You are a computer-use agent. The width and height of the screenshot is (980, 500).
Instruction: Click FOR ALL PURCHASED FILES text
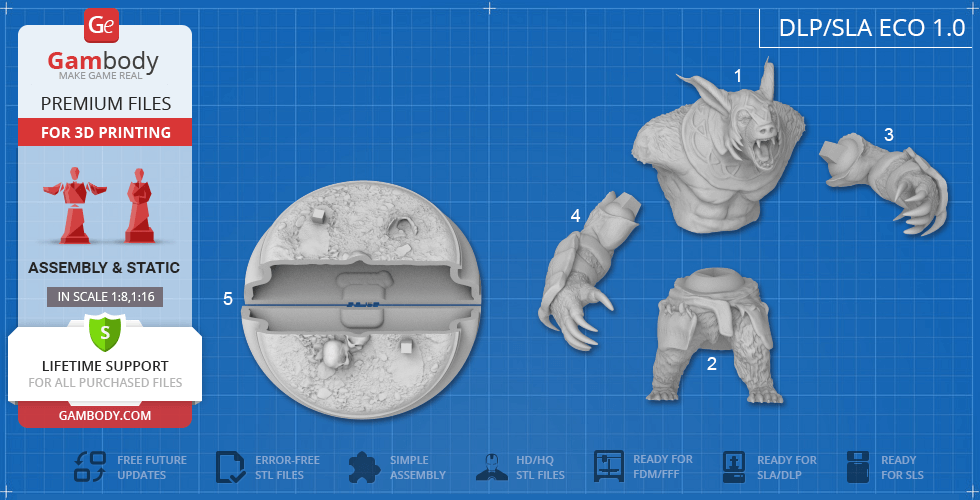105,382
